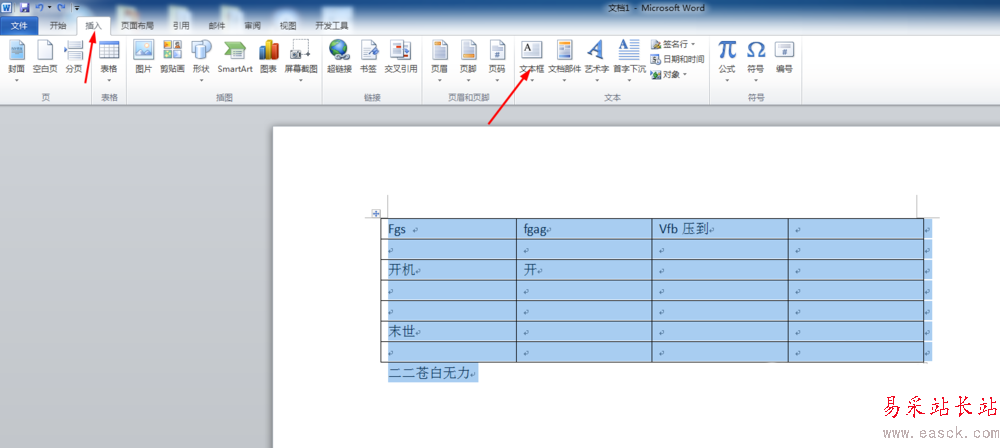
Task: Expand the signature line (签名行) dropdown arrow
Action: tap(693, 44)
